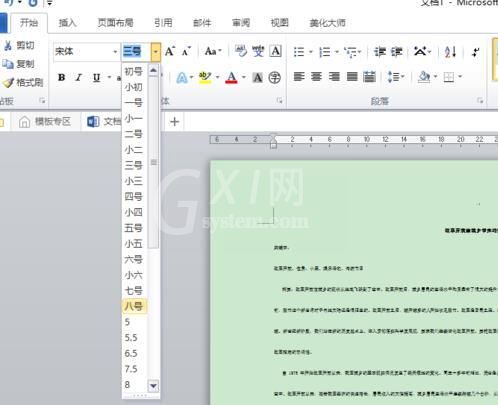Select font size 小初
The height and width of the screenshot is (405, 498).
[135, 87]
